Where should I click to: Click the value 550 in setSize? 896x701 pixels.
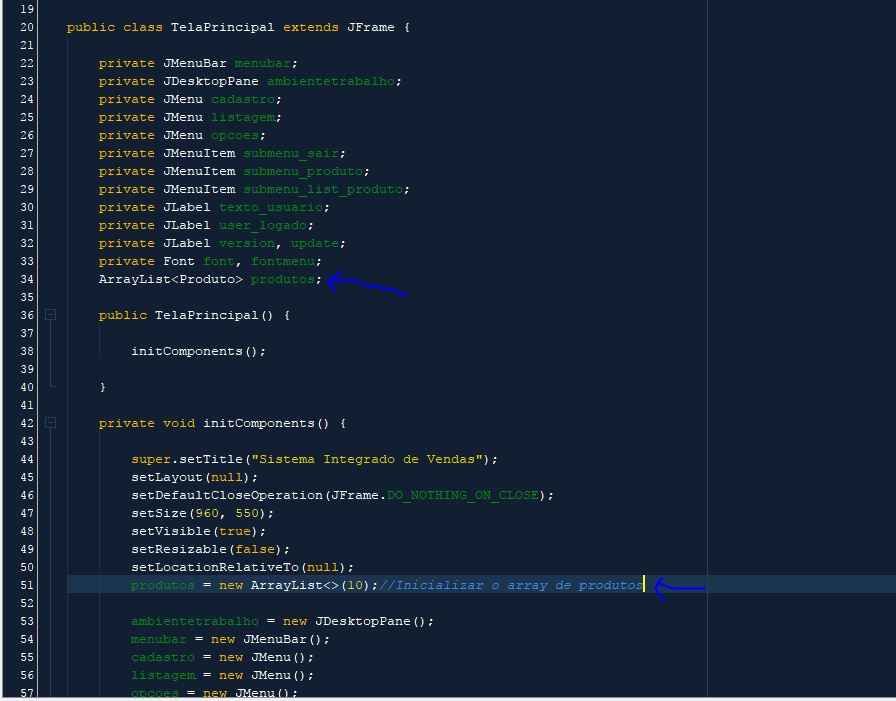[247, 513]
